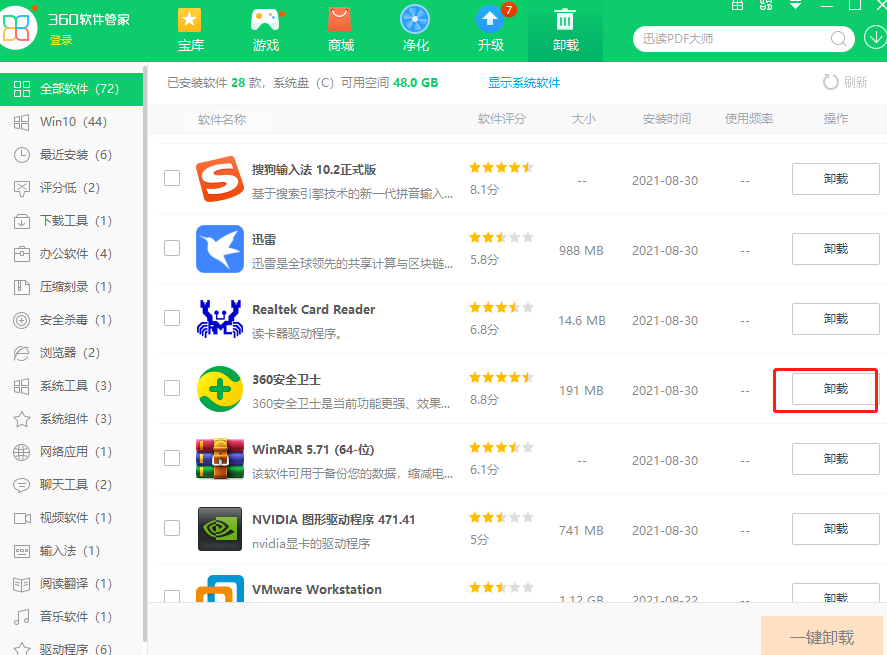Click the 安全杀毒 sidebar icon
Viewport: 887px width, 655px height.
pyautogui.click(x=21, y=320)
